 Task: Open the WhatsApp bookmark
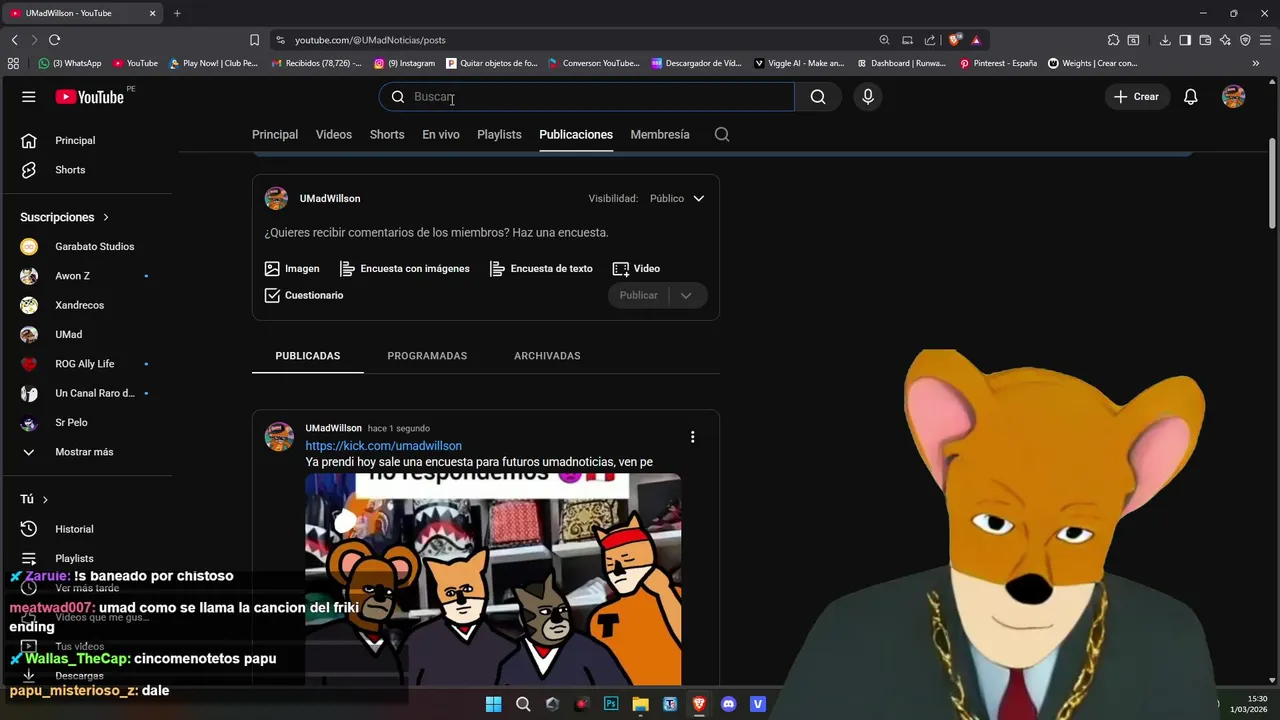70,63
